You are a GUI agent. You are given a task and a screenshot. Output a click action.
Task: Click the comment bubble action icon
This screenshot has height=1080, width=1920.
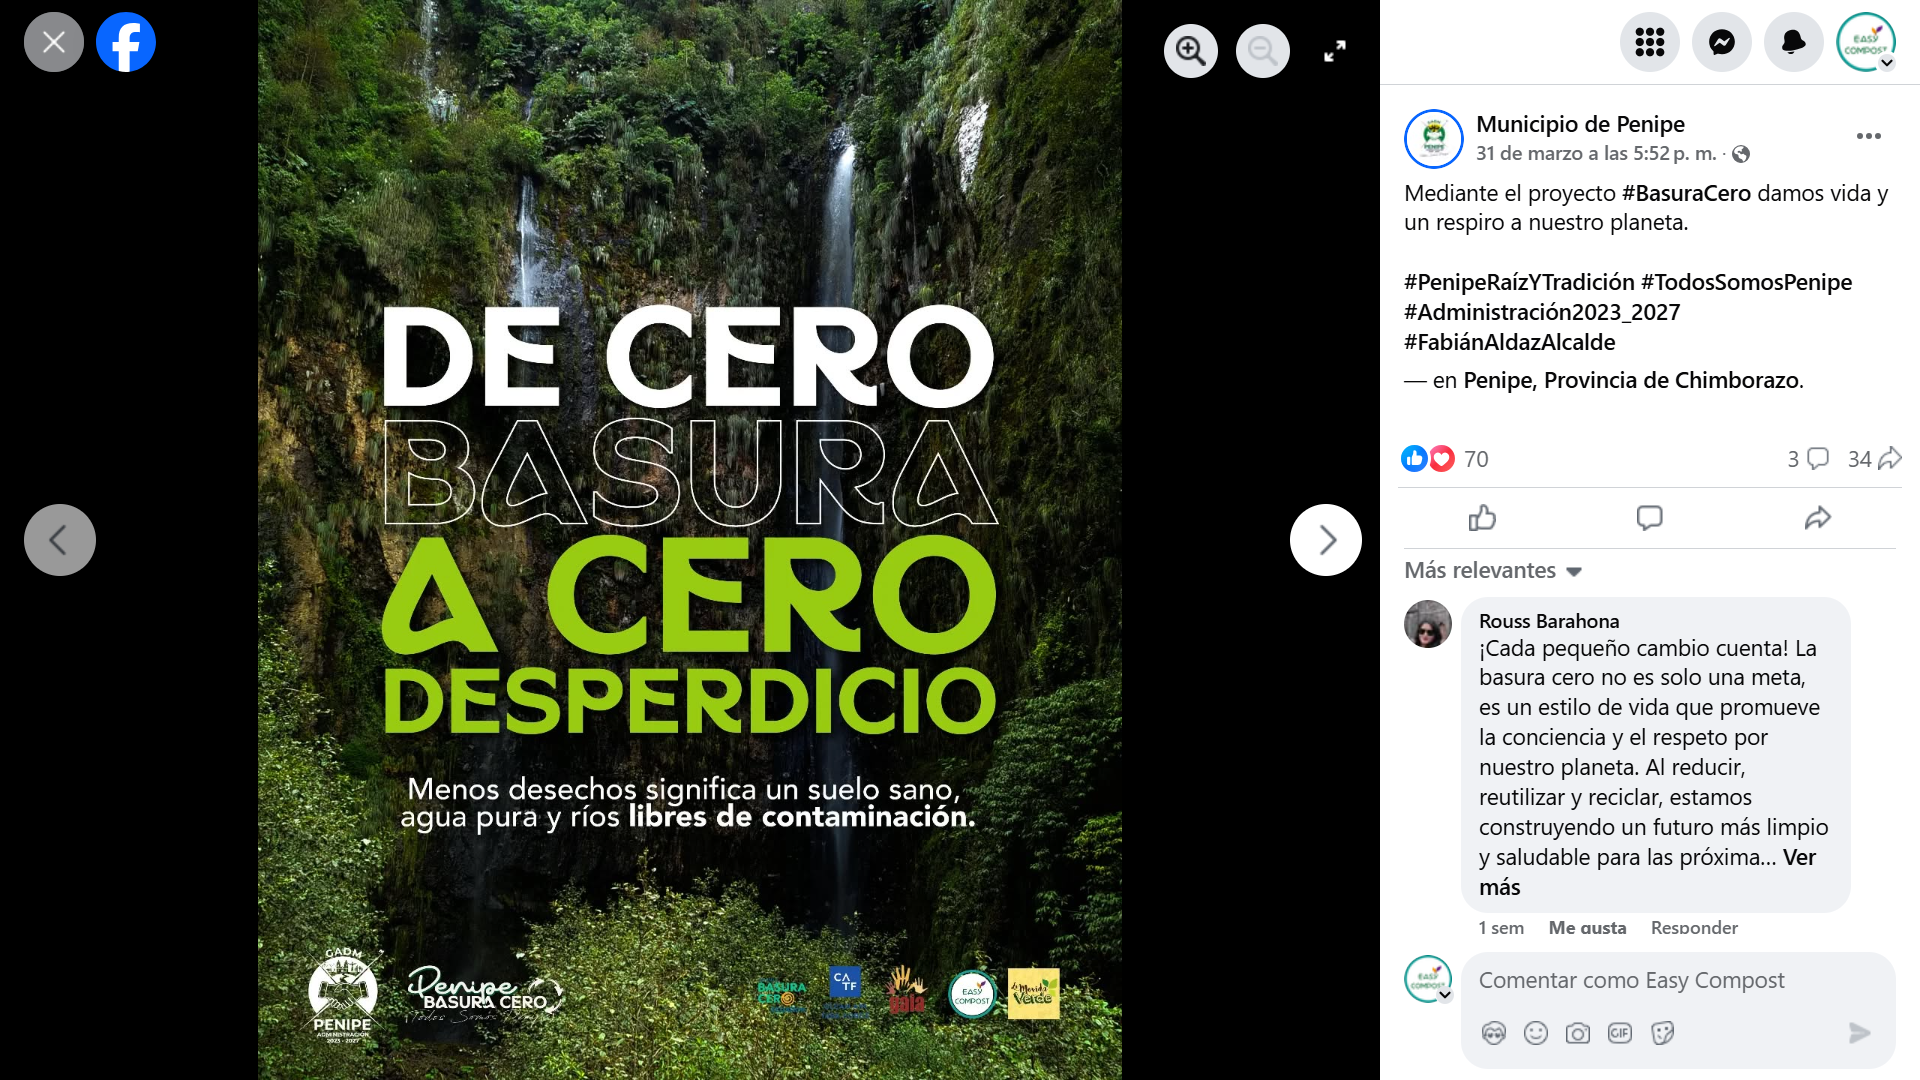[x=1649, y=518]
